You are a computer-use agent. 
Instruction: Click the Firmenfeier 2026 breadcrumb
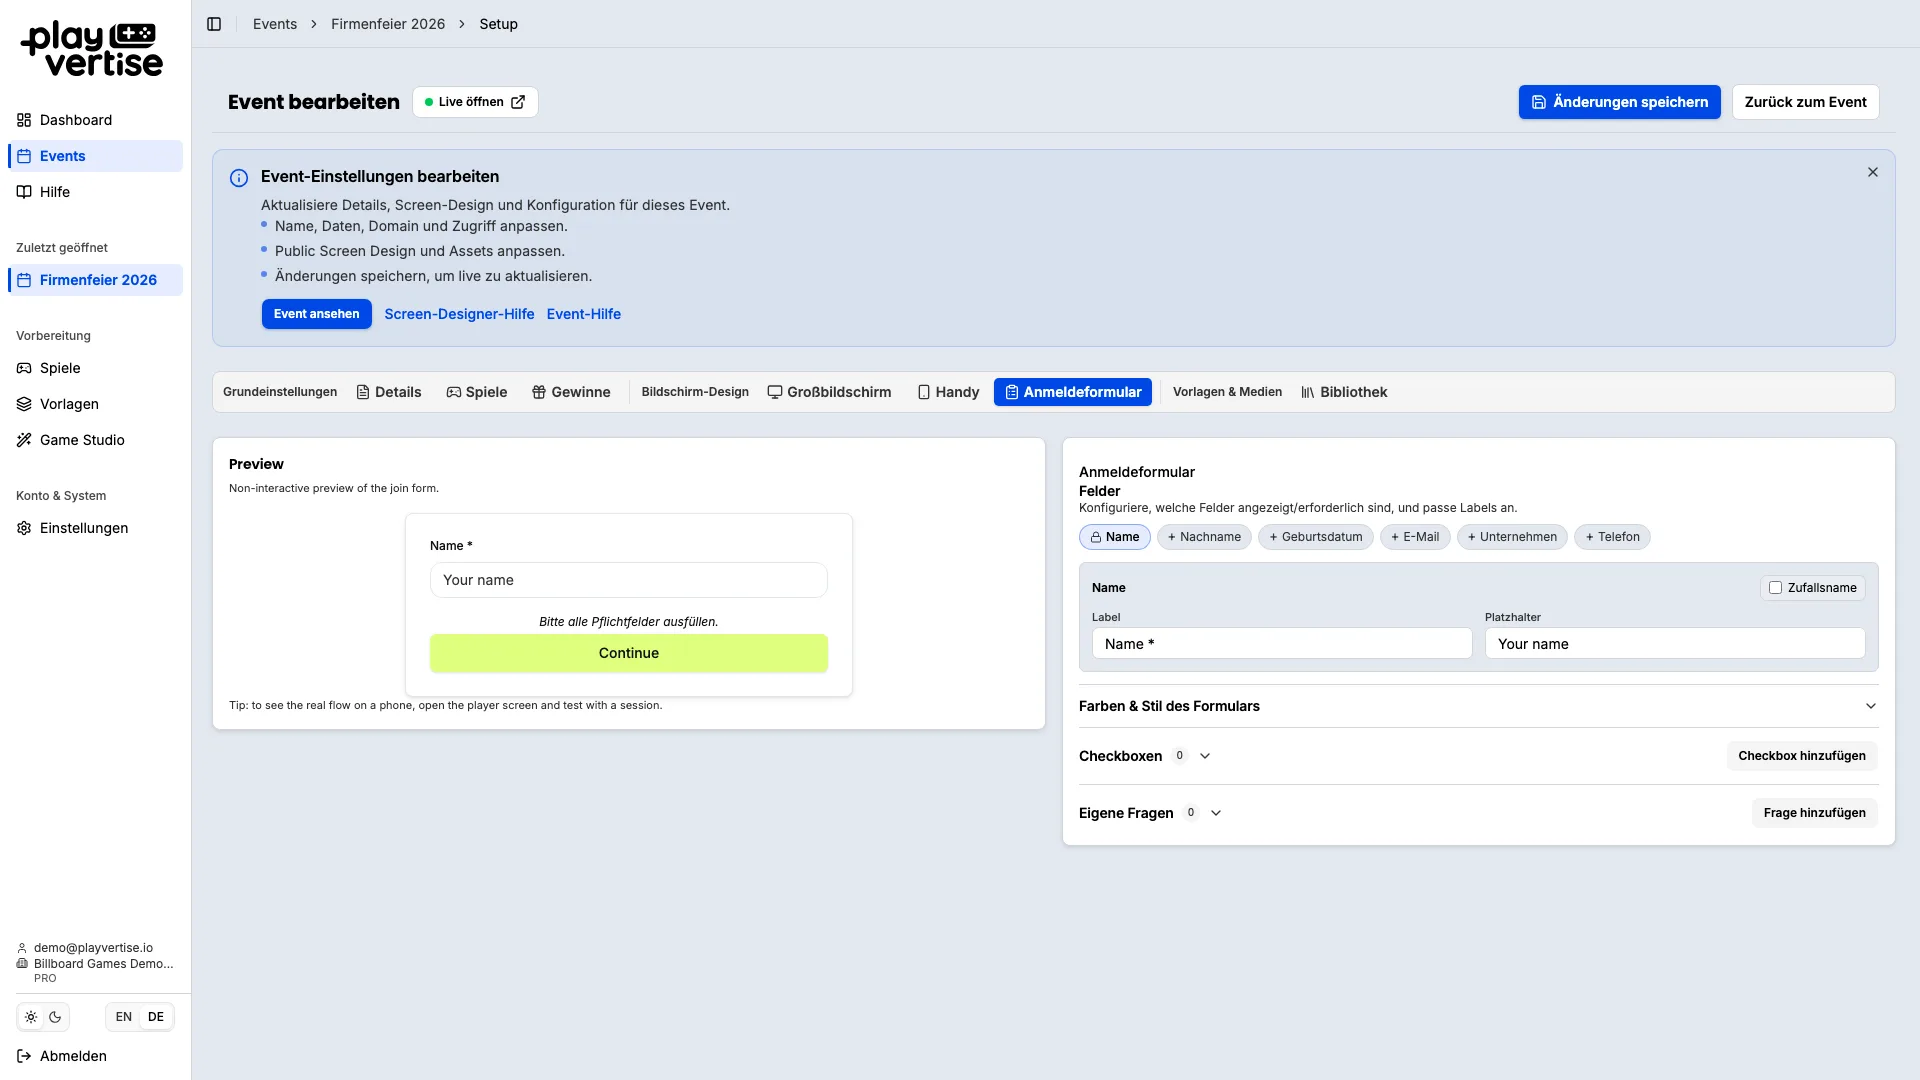[x=388, y=24]
